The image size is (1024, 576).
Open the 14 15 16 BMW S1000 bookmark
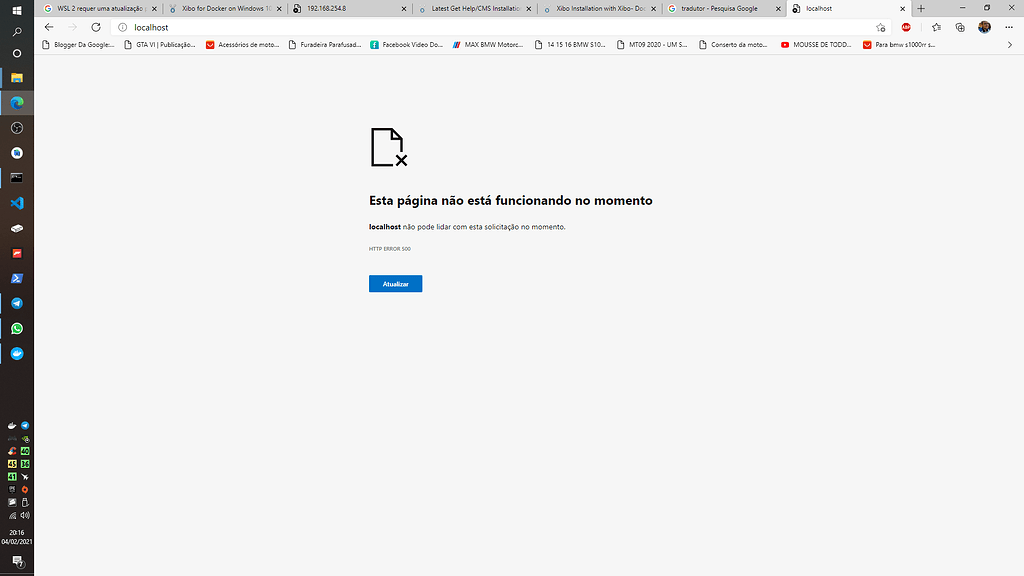(570, 45)
